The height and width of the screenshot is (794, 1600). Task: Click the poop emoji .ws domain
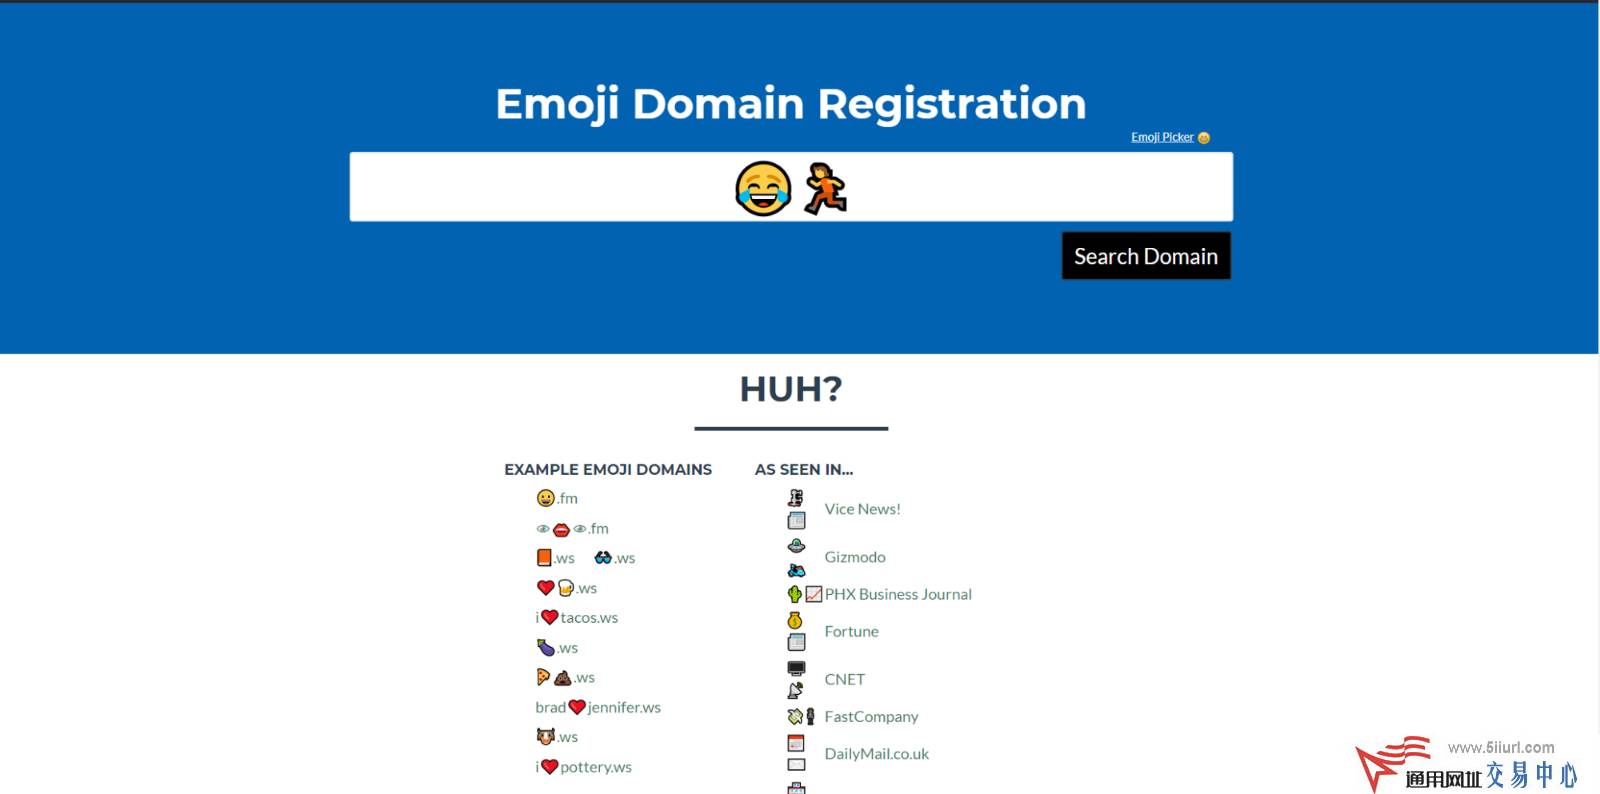click(563, 678)
